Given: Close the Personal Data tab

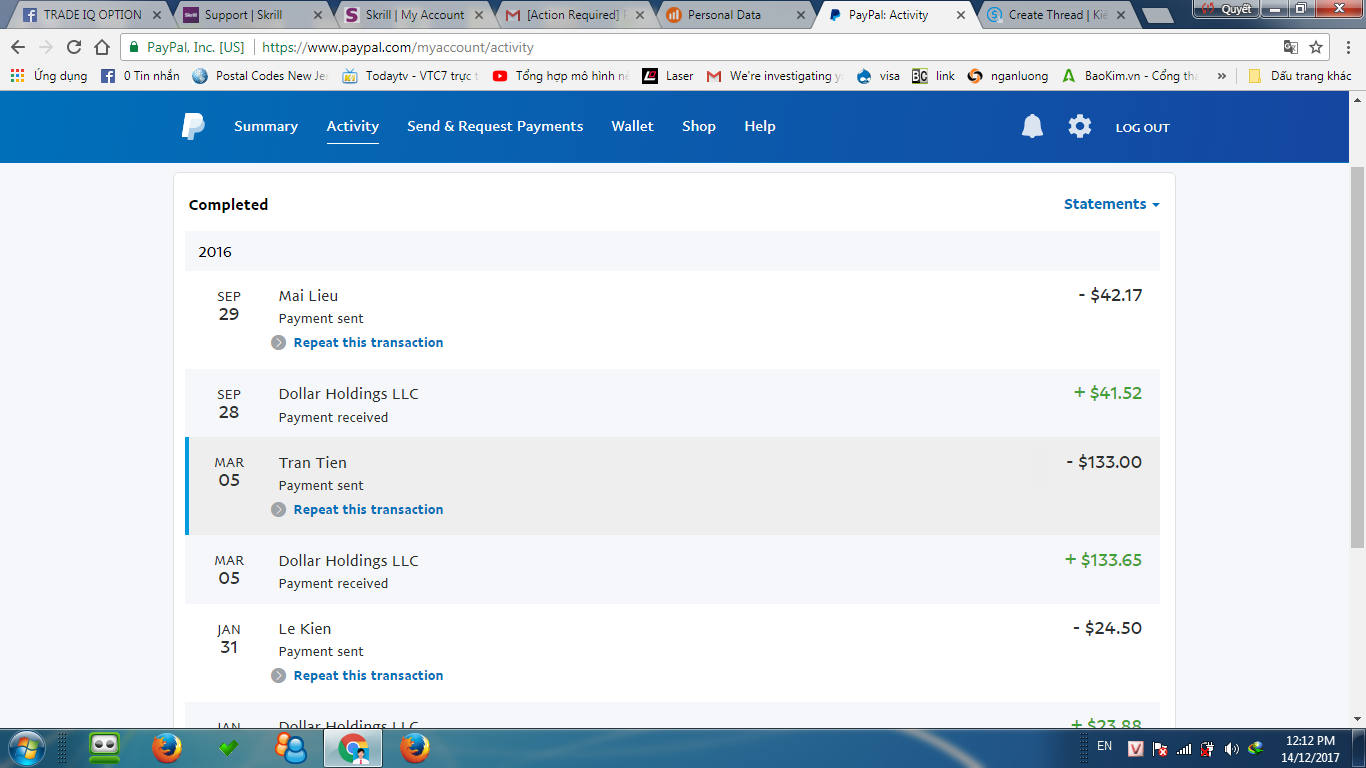Looking at the screenshot, I should (x=801, y=15).
